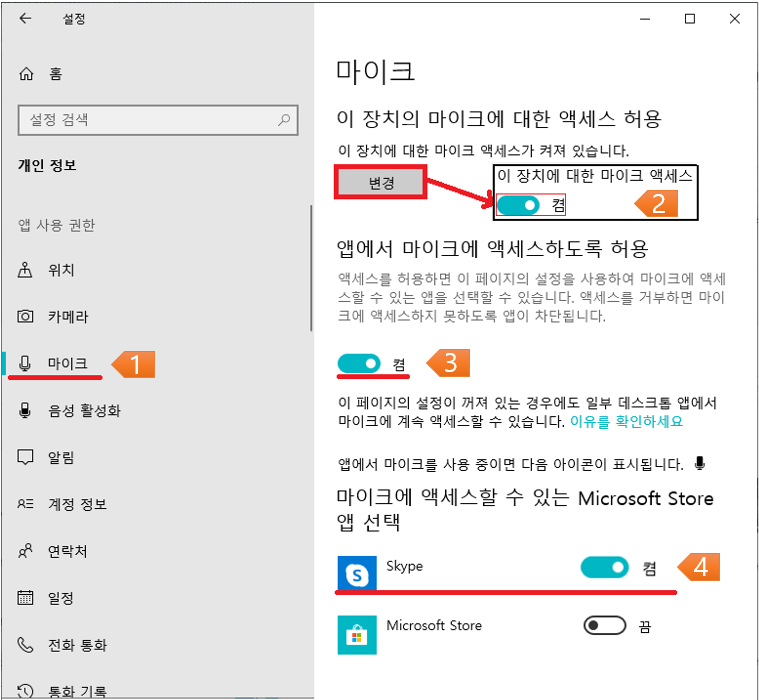Click the 개인 정보 section label
The height and width of the screenshot is (700, 759).
47,165
